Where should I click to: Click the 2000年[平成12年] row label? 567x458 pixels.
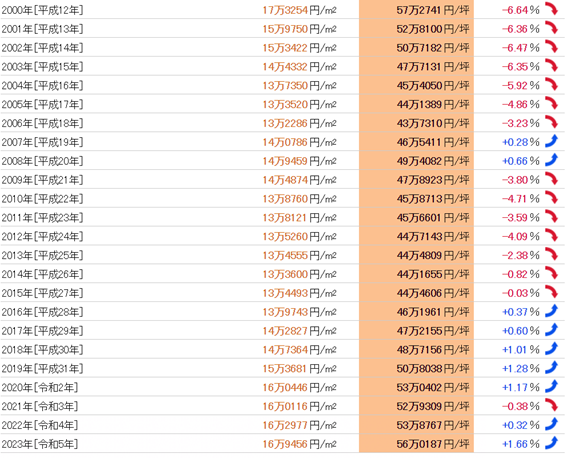point(42,10)
